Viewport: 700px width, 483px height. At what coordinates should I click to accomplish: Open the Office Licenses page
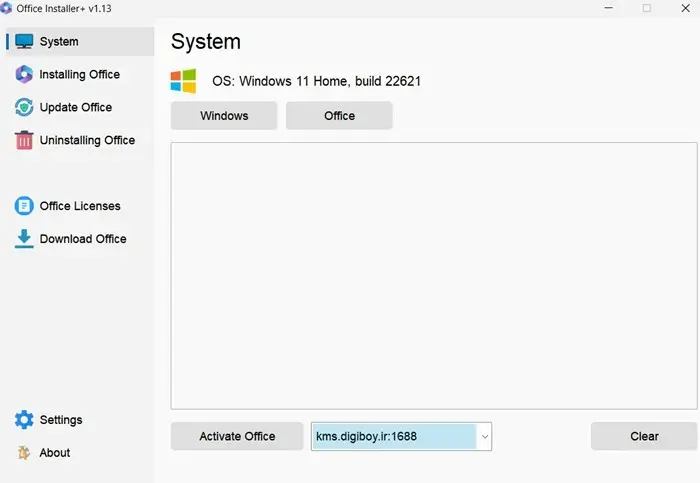(x=80, y=206)
